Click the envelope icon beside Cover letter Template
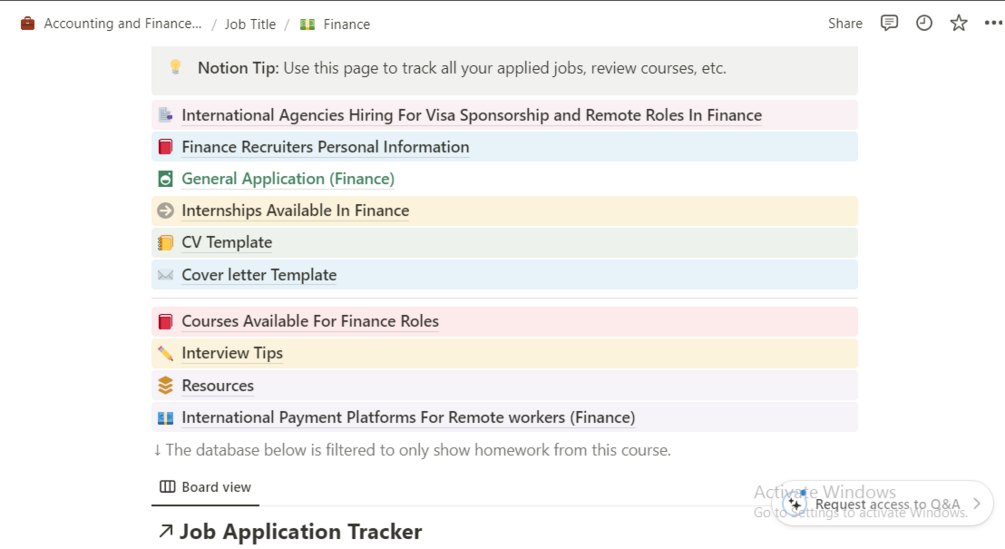The image size is (1005, 549). pos(166,275)
